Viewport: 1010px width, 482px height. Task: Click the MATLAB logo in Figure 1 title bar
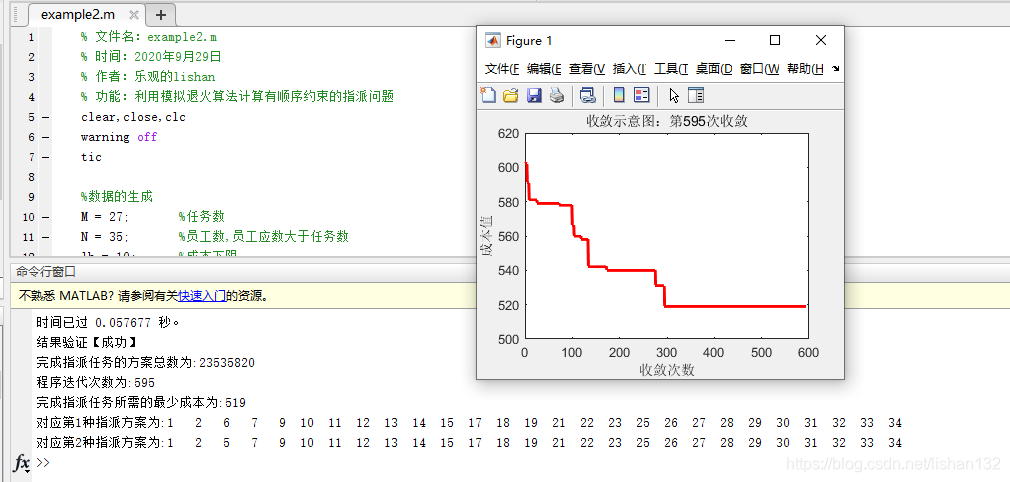493,41
